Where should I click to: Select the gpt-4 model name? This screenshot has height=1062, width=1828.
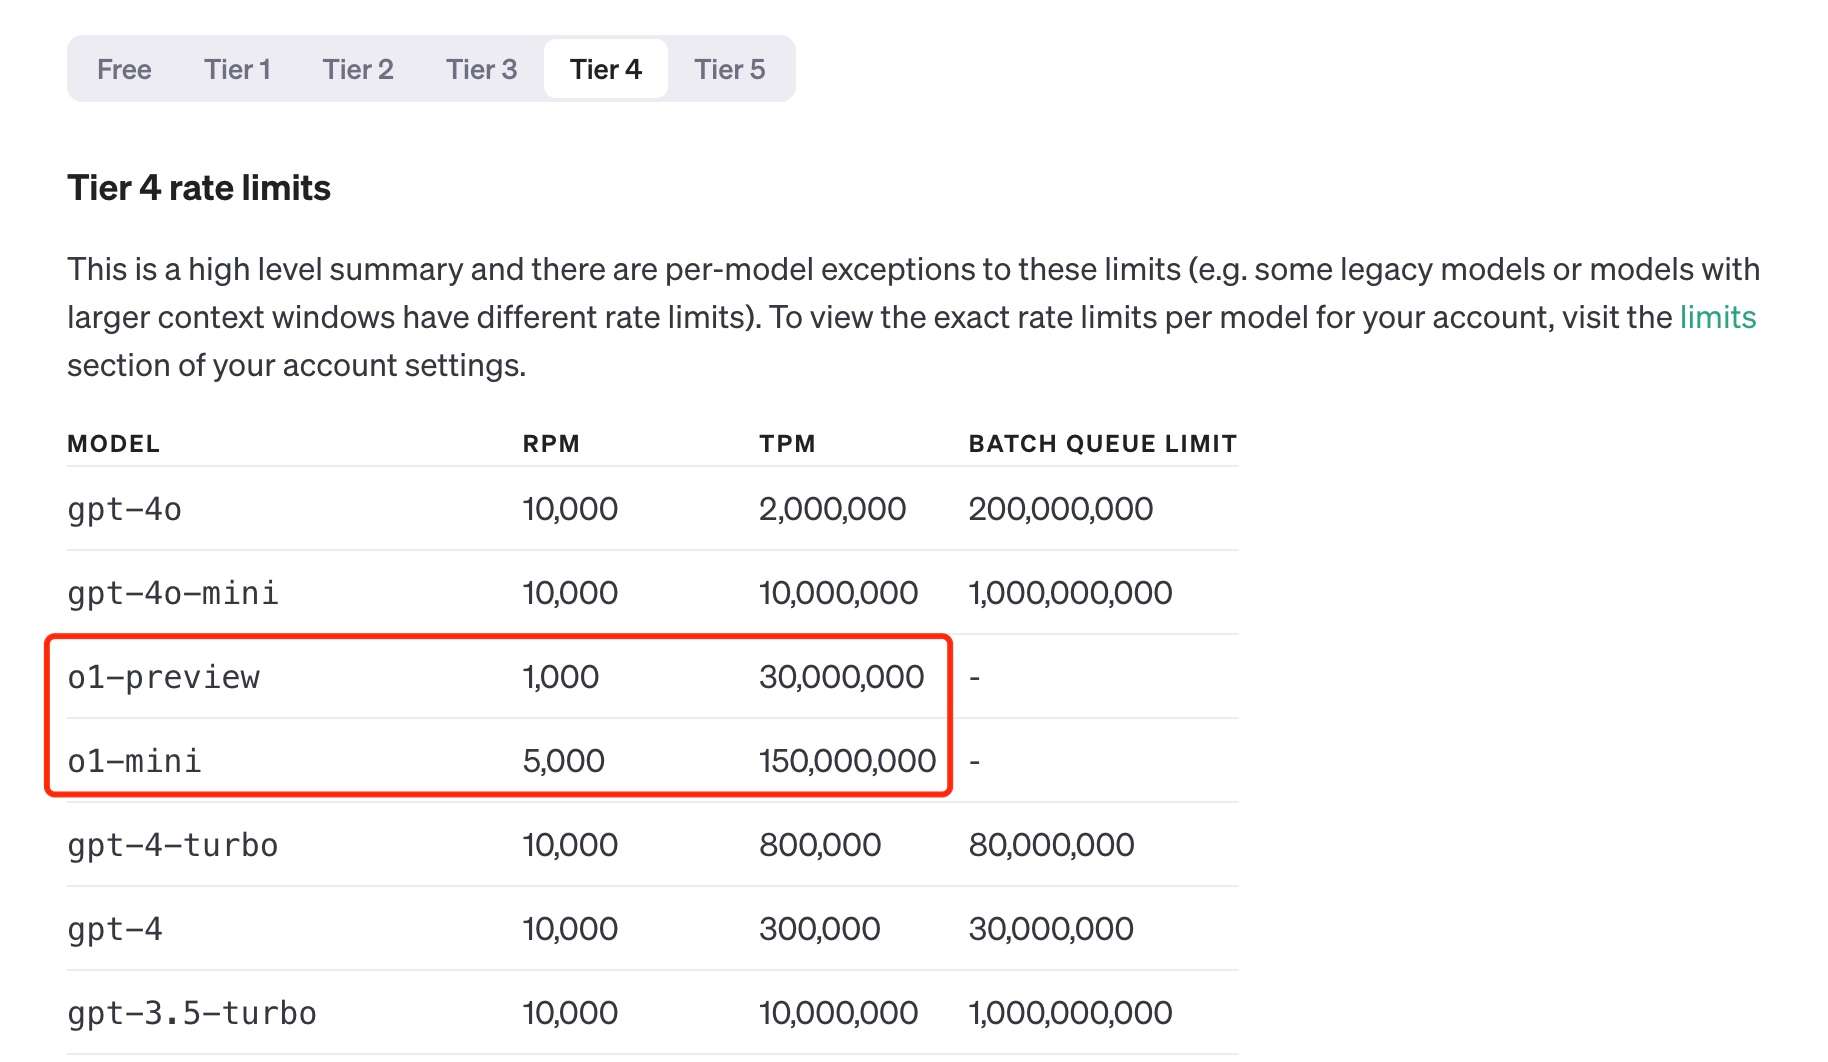(x=114, y=929)
